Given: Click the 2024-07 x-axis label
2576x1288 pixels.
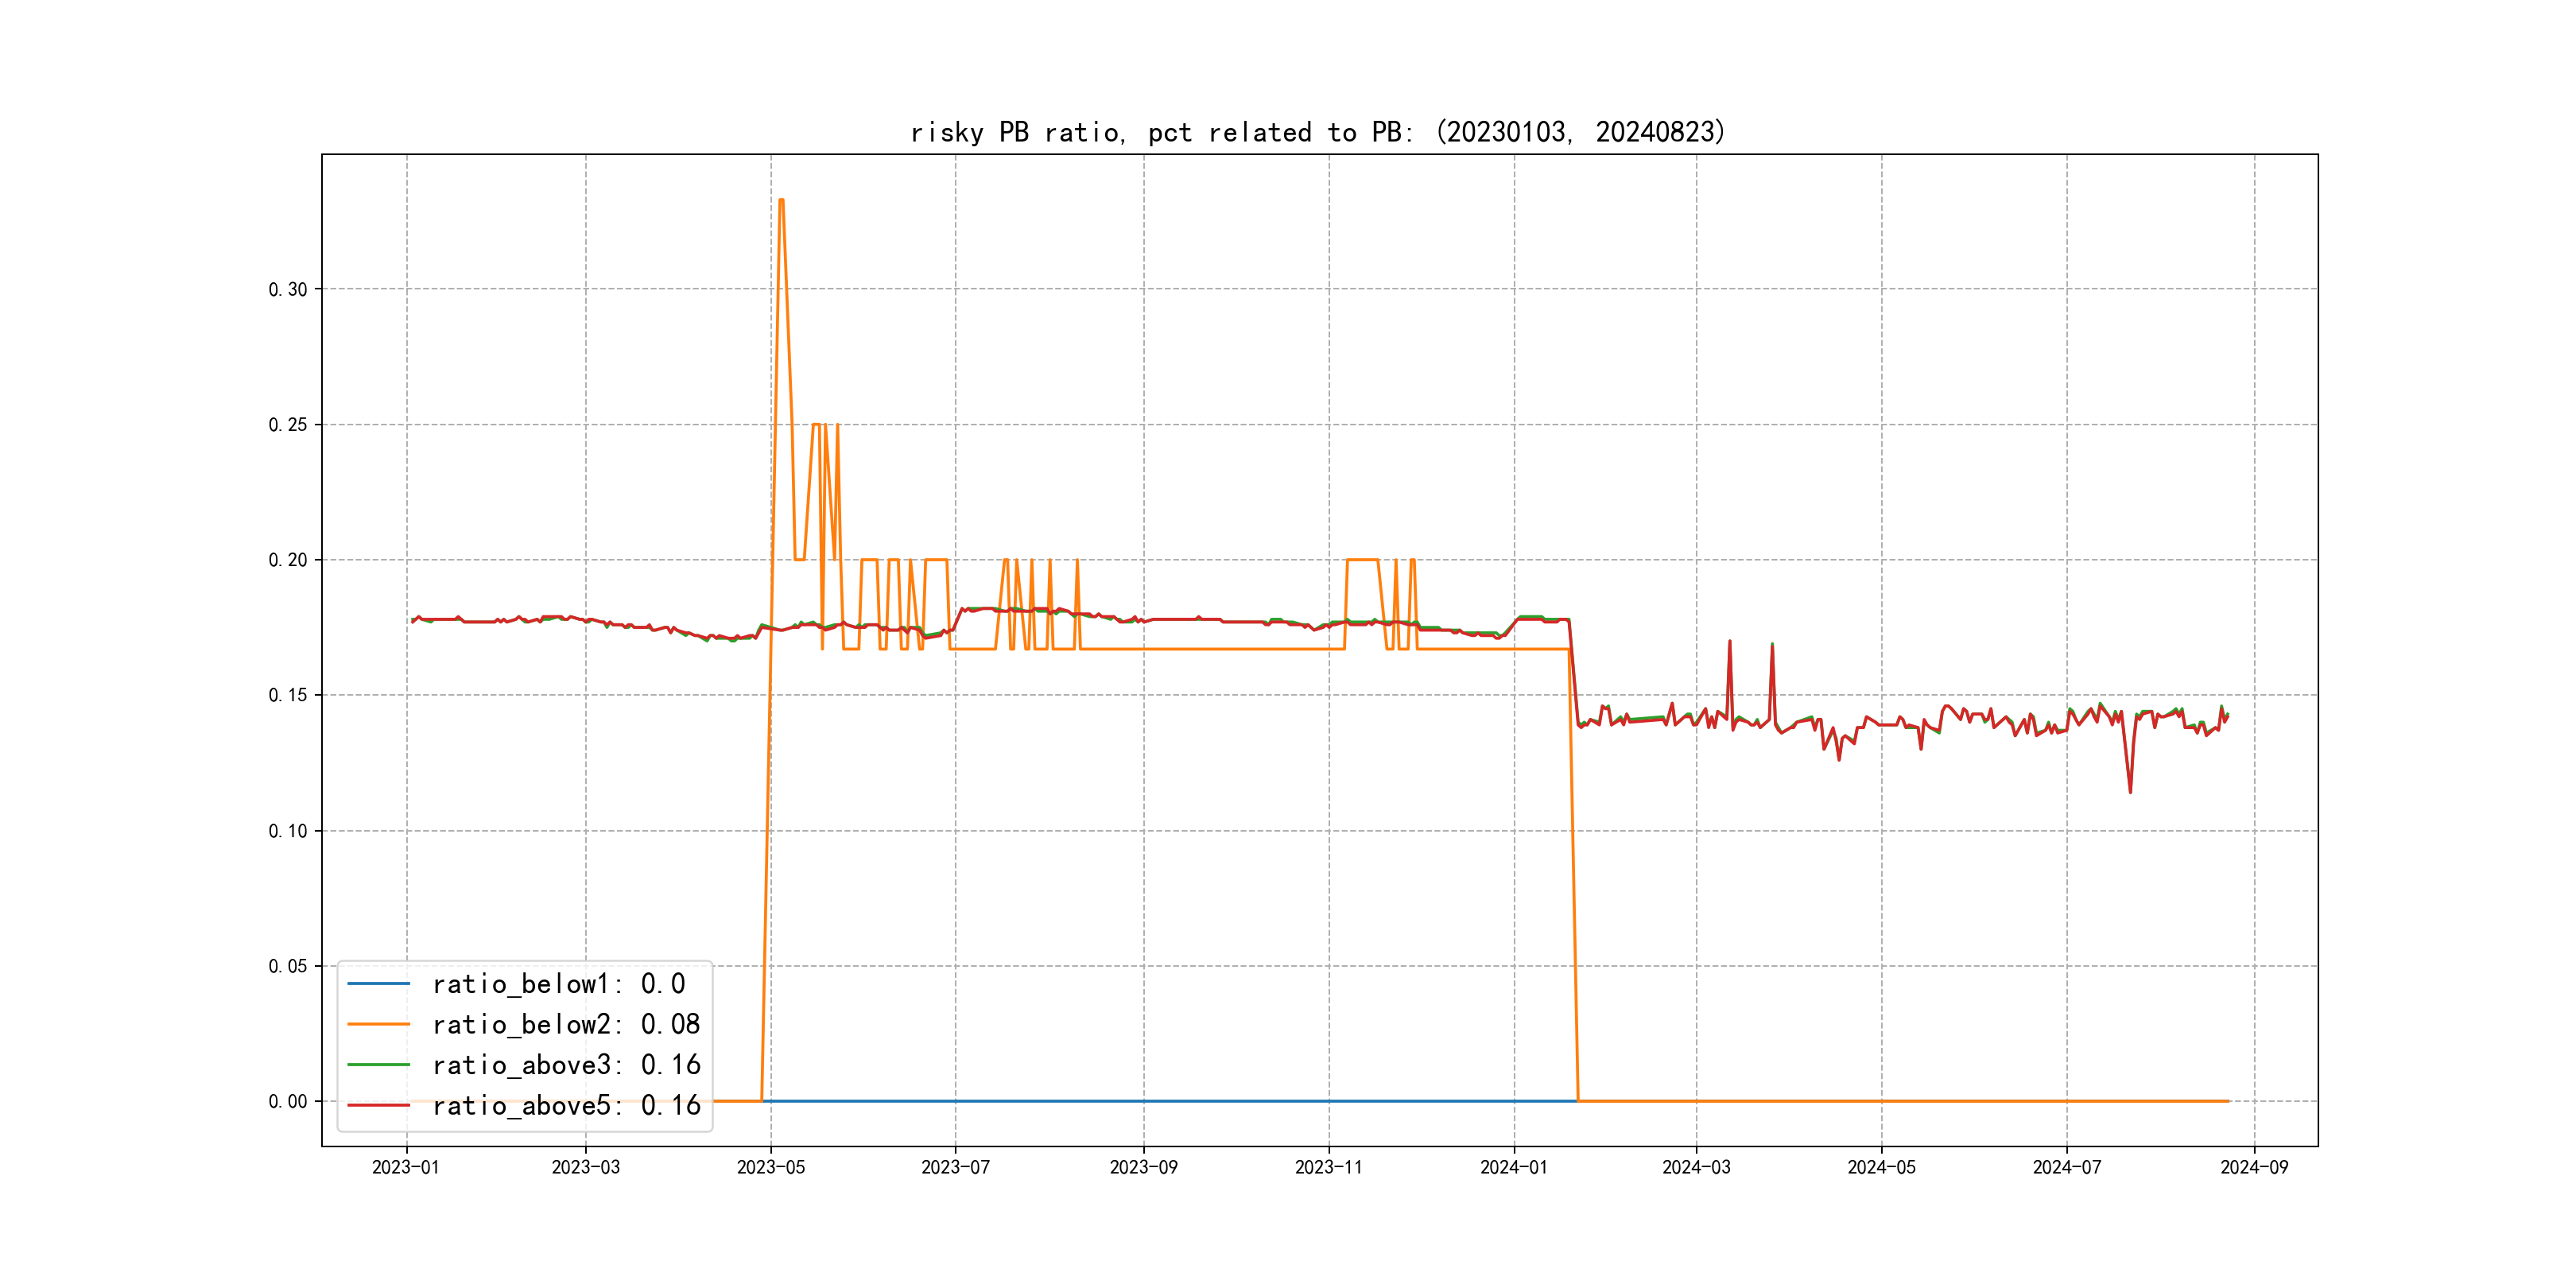Looking at the screenshot, I should point(2066,1167).
